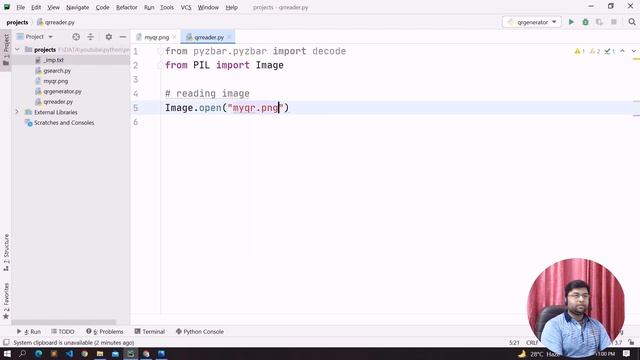Click the typo check count indicator
640x360 pixels.
tap(610, 51)
